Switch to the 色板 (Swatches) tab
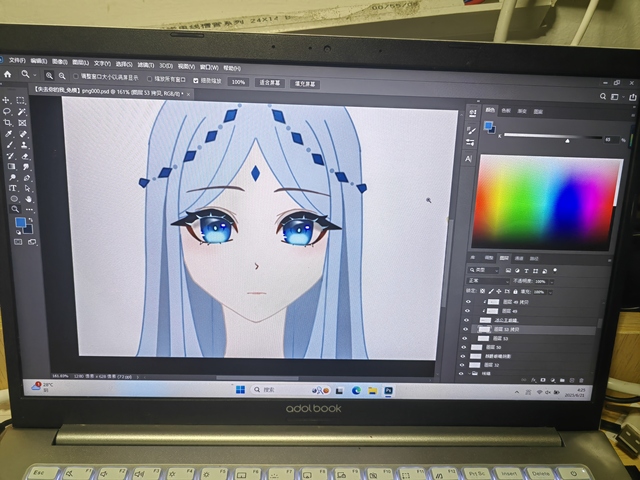640x480 pixels. click(x=505, y=110)
